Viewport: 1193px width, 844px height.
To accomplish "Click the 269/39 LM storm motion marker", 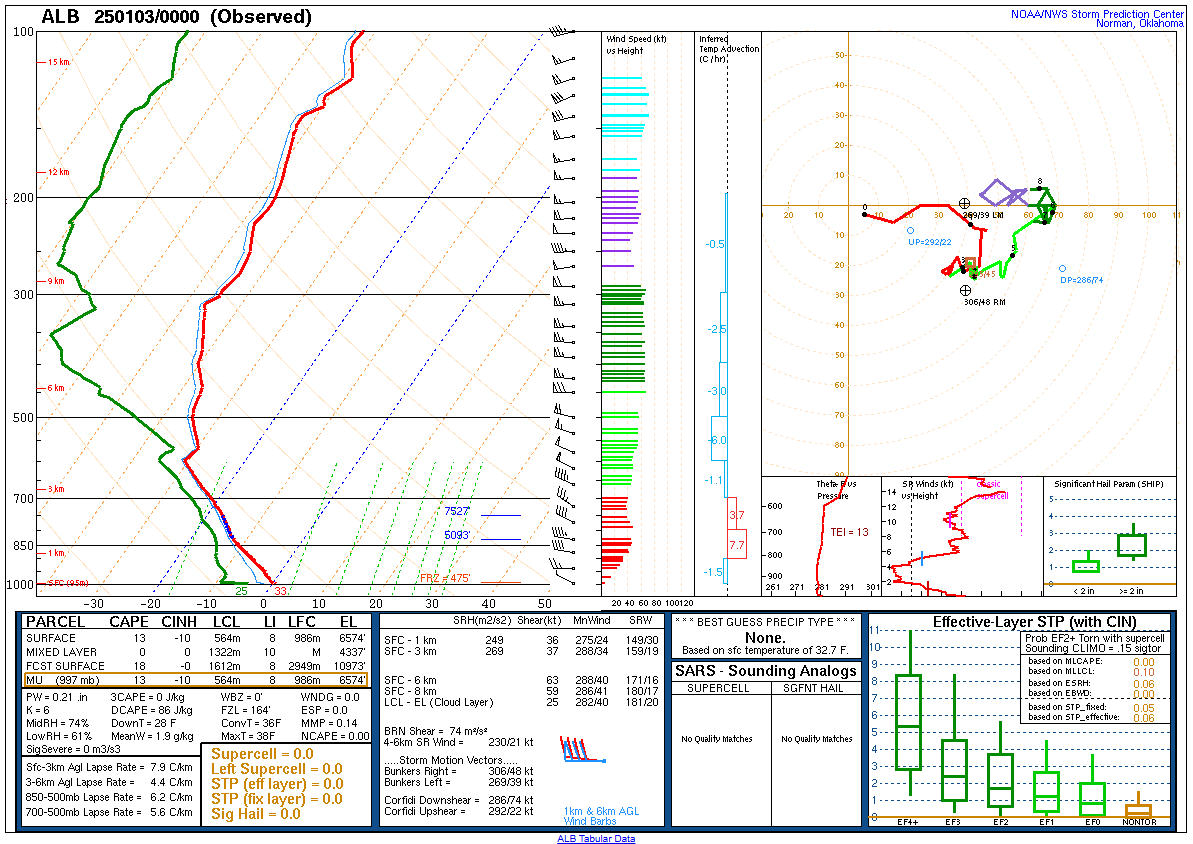I will pos(964,203).
